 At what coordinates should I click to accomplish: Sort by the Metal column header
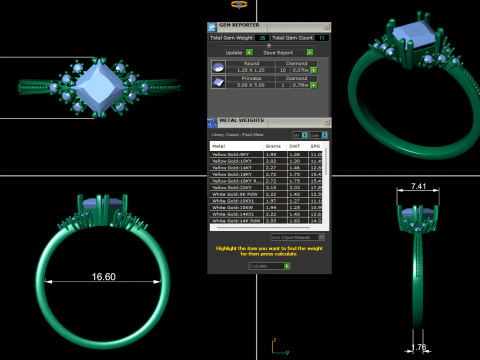(x=236, y=146)
